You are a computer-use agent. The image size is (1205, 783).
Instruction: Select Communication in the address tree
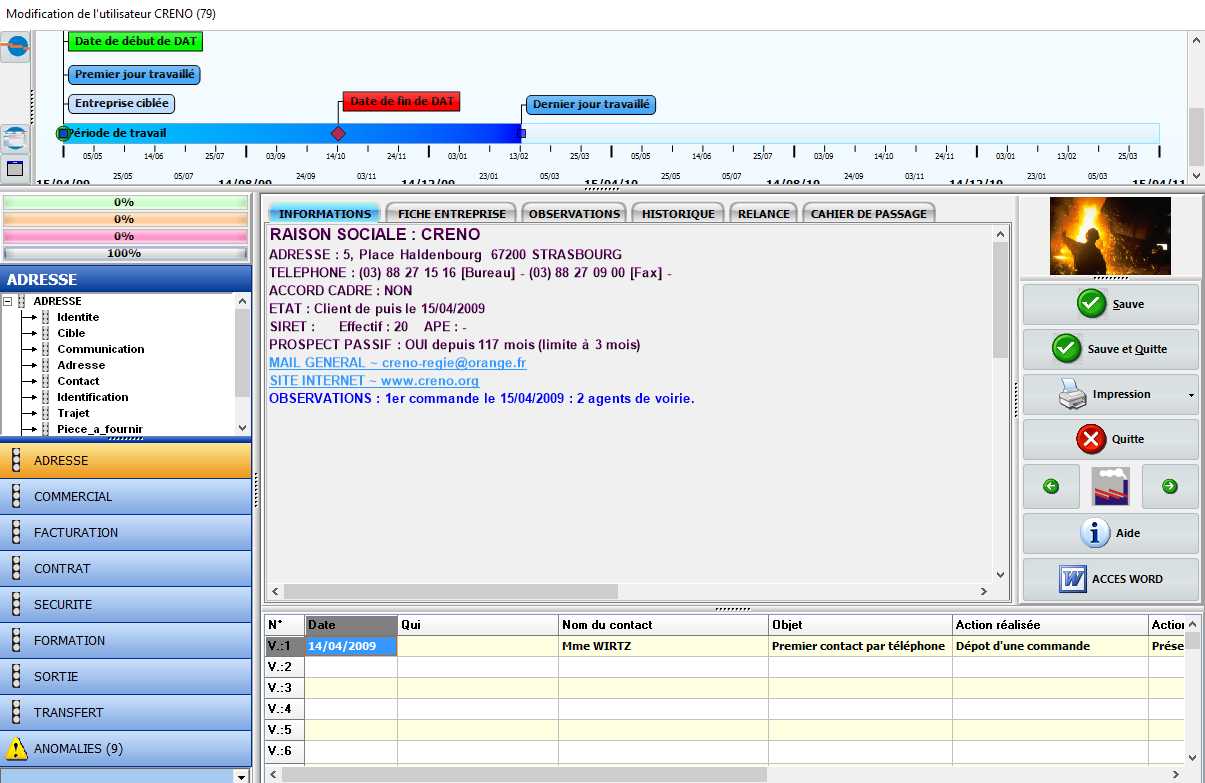(x=100, y=349)
